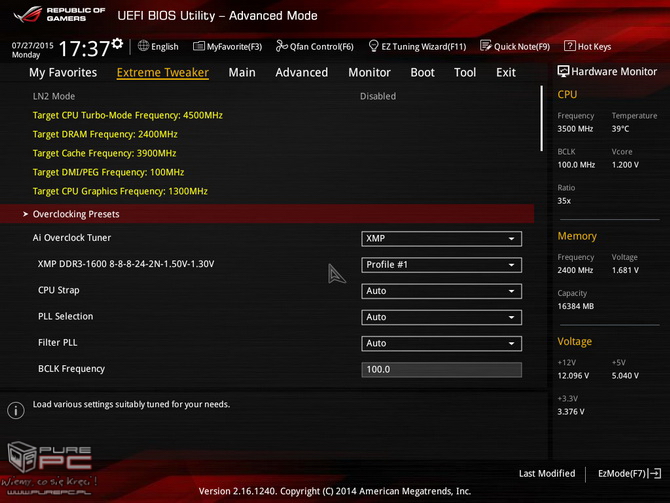Viewport: 670px width, 503px height.
Task: Open the Advanced tab
Action: coord(302,72)
